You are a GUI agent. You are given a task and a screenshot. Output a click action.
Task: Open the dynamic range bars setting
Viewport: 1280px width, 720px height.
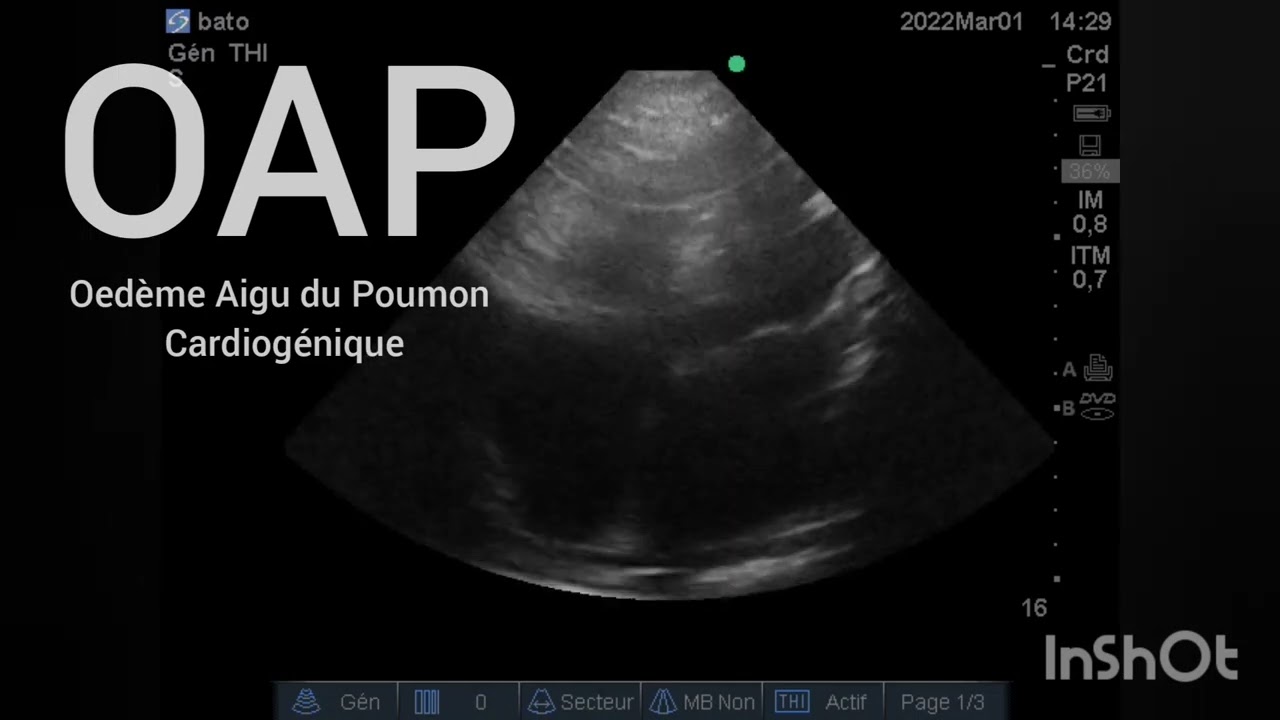pyautogui.click(x=427, y=702)
